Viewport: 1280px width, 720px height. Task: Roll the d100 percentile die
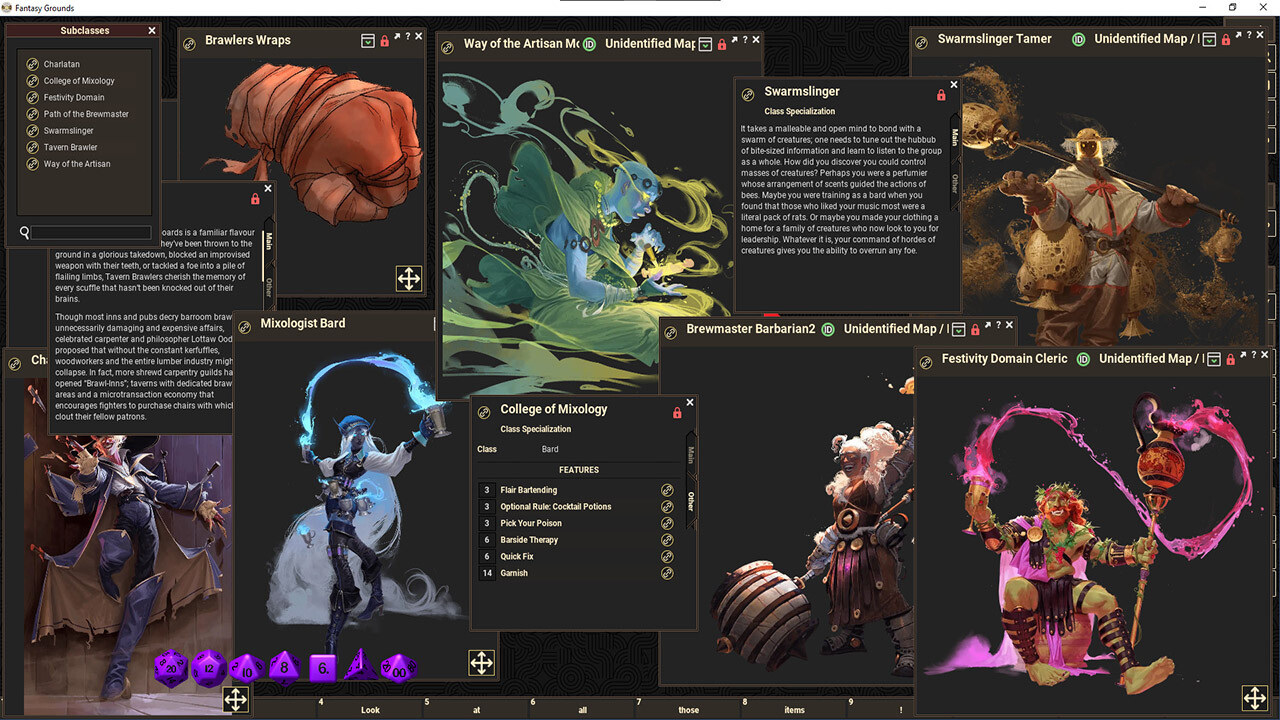point(399,667)
